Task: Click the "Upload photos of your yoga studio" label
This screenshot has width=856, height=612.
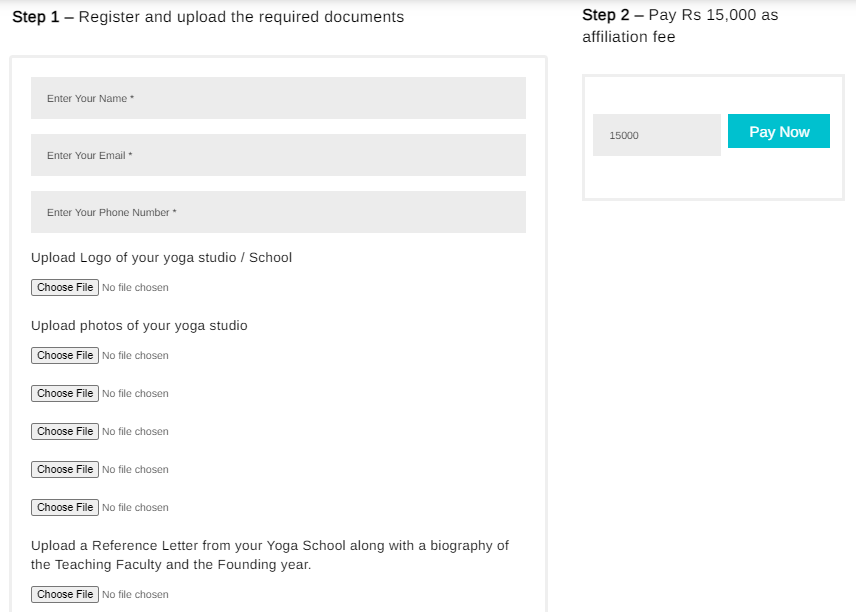Action: tap(139, 325)
